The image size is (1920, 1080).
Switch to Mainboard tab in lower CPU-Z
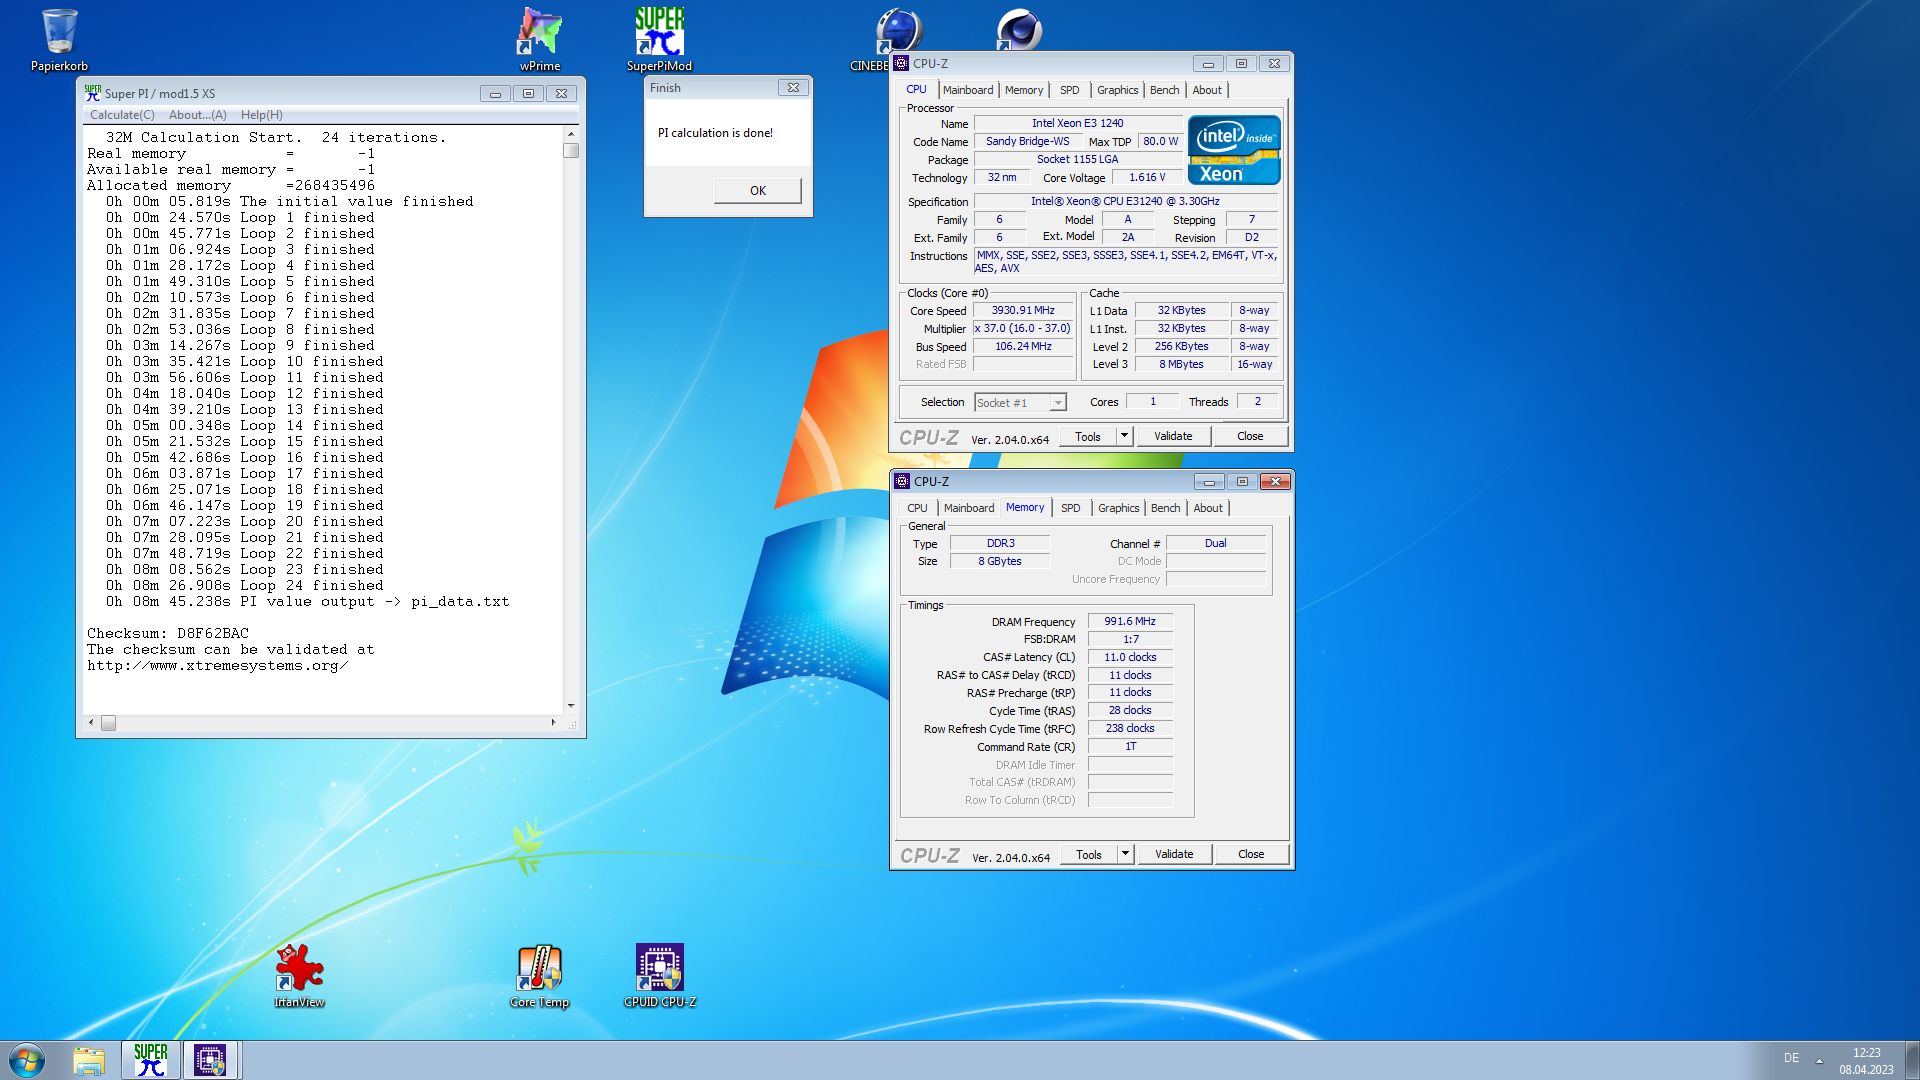pos(969,508)
